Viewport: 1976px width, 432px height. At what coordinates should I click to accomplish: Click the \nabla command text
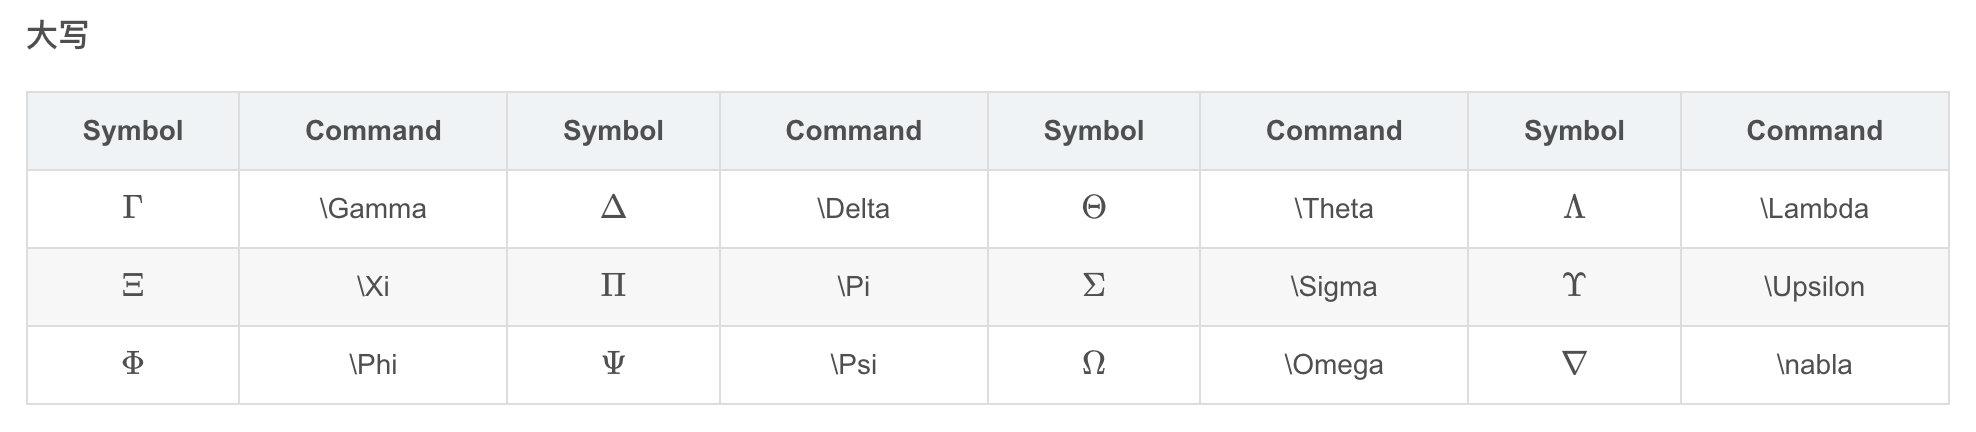pos(1814,364)
